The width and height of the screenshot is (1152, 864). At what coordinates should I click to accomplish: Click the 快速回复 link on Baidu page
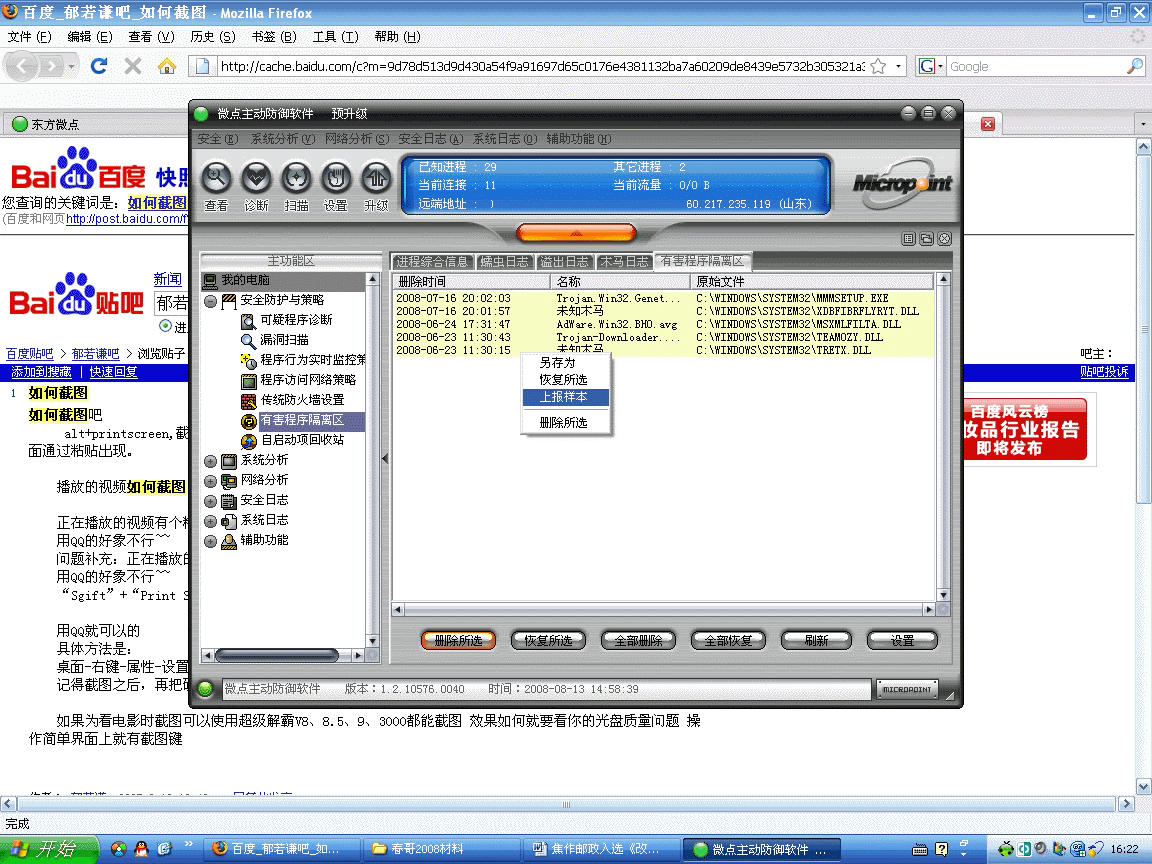(x=113, y=372)
